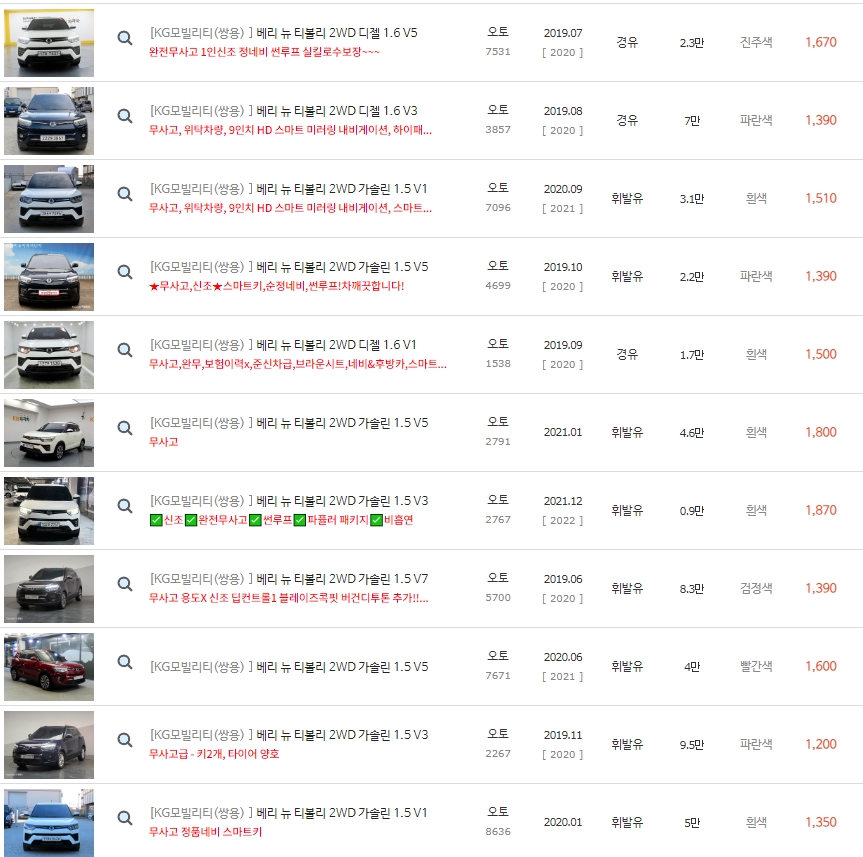Open the showroom car thumbnail for the 1,800 listing
Screen dimensions: 863x857
[x=49, y=433]
